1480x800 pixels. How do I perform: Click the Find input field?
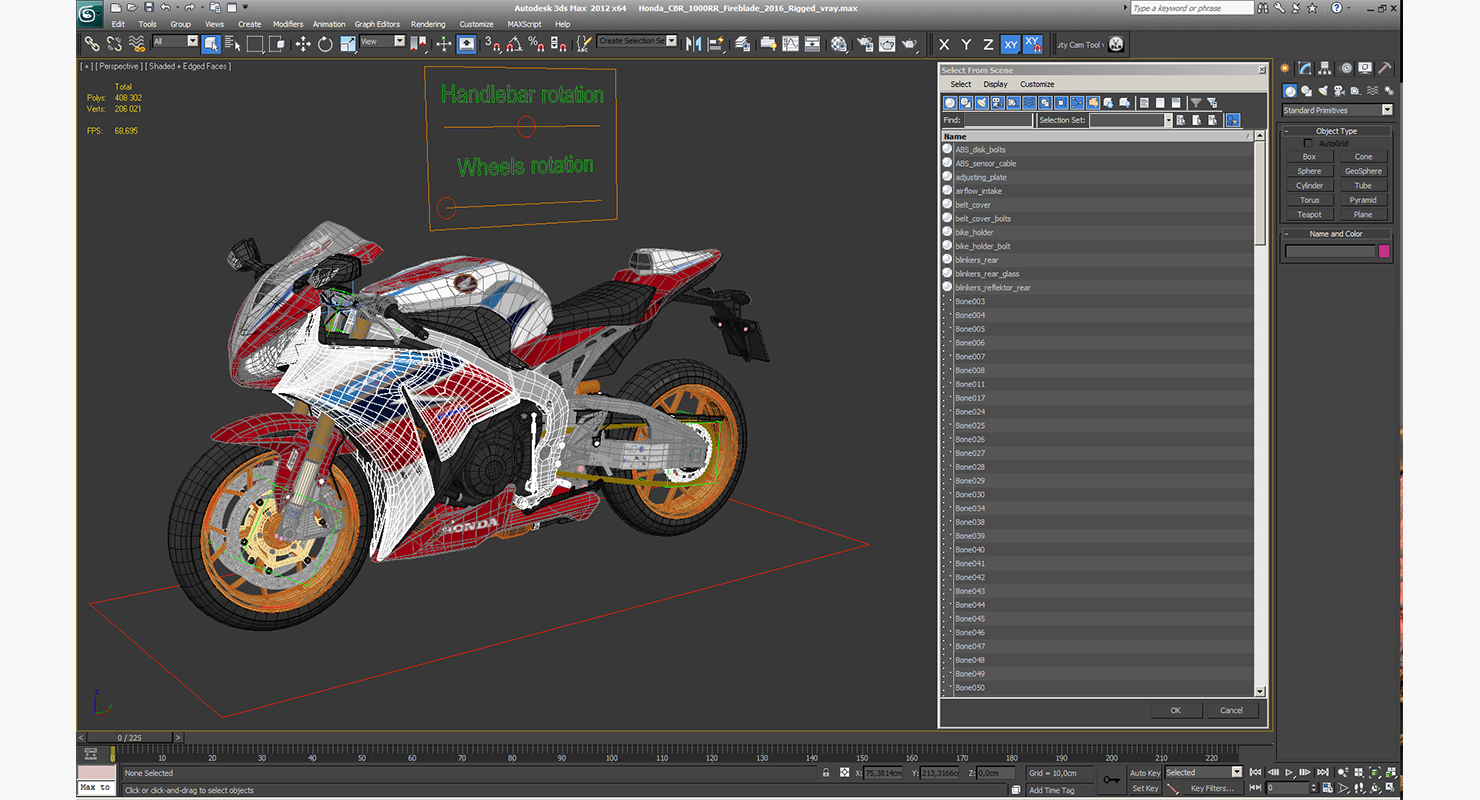point(998,120)
